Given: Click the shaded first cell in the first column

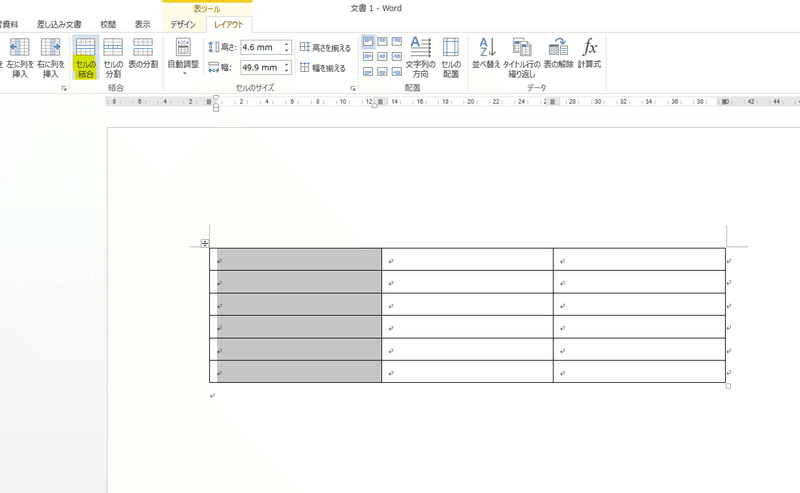Looking at the screenshot, I should coord(295,260).
